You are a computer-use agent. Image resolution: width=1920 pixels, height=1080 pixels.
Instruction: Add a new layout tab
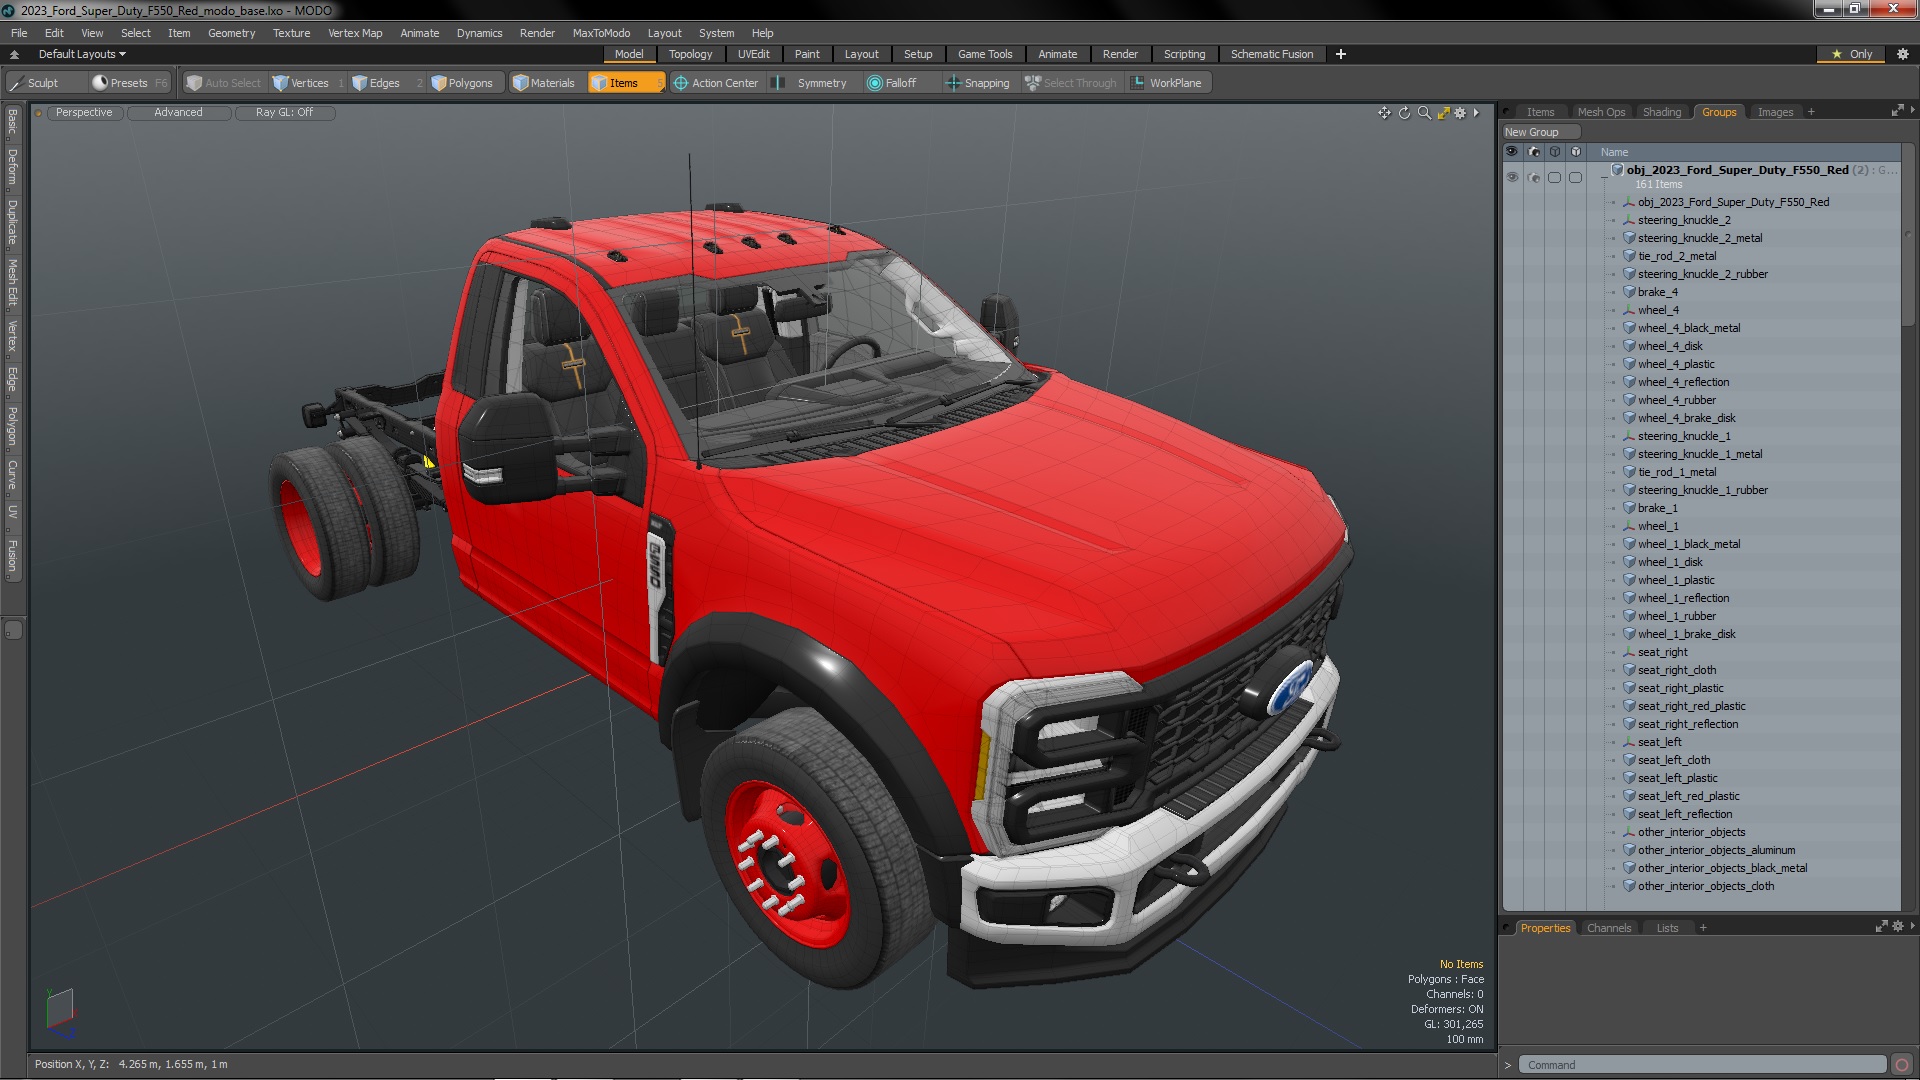[x=1340, y=54]
